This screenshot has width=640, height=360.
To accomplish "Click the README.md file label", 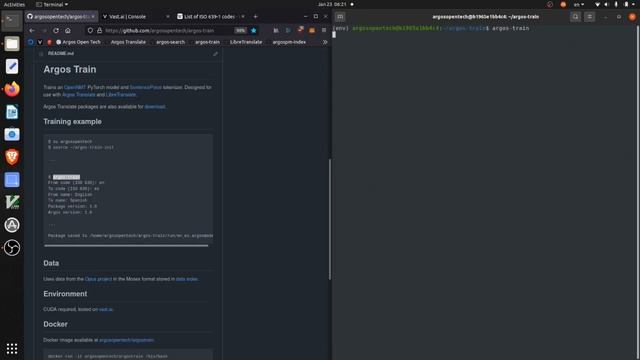I will click(x=61, y=53).
